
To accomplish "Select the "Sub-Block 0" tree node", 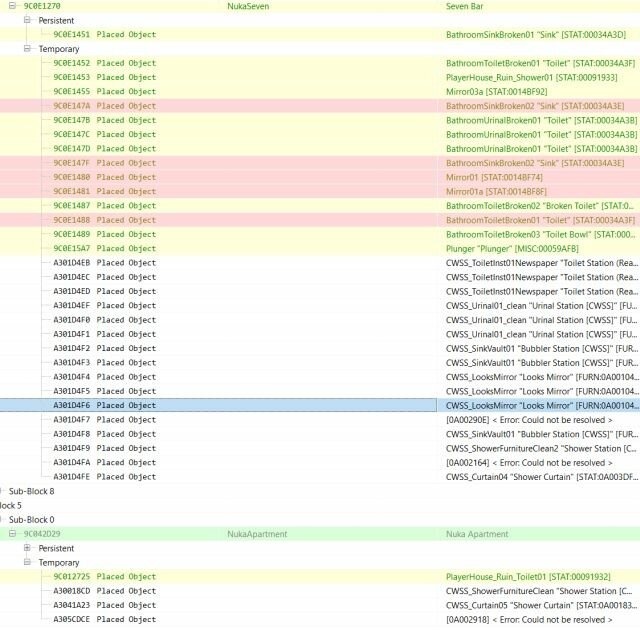I will pyautogui.click(x=31, y=519).
